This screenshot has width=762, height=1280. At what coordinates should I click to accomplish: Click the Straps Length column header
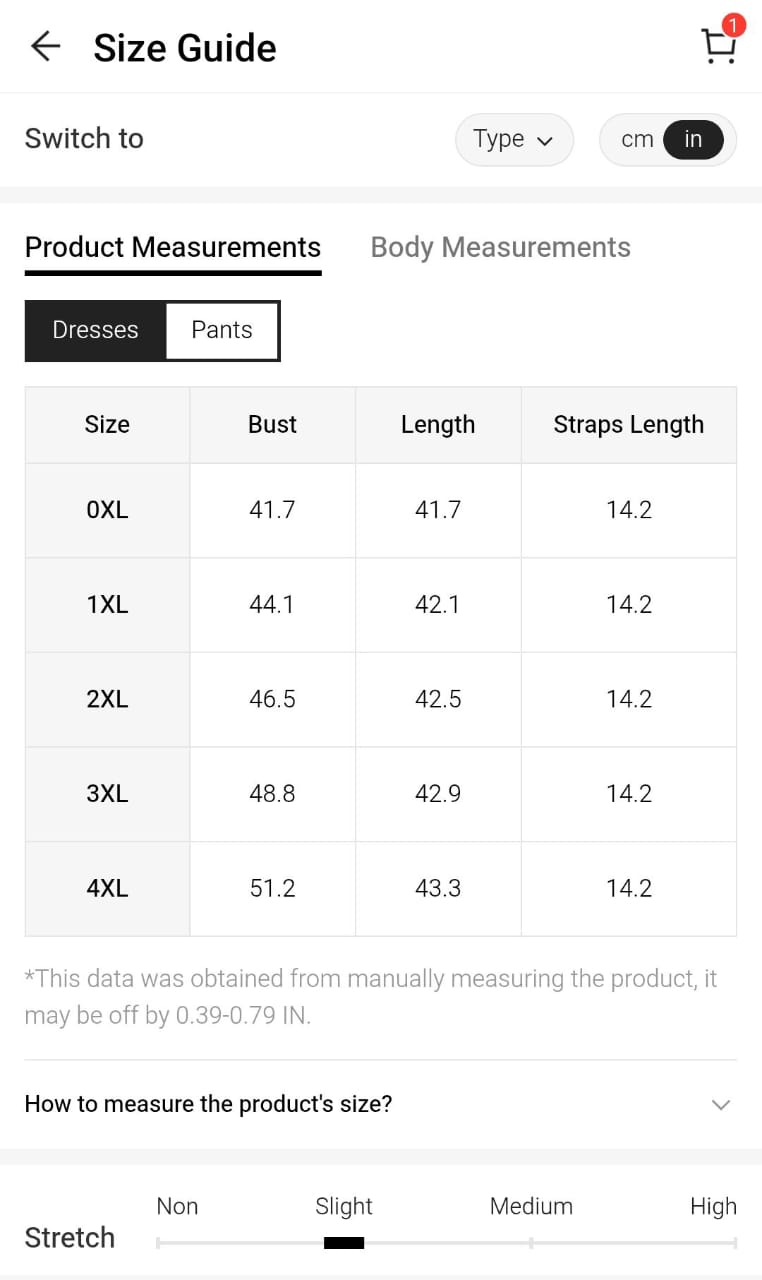tap(628, 425)
